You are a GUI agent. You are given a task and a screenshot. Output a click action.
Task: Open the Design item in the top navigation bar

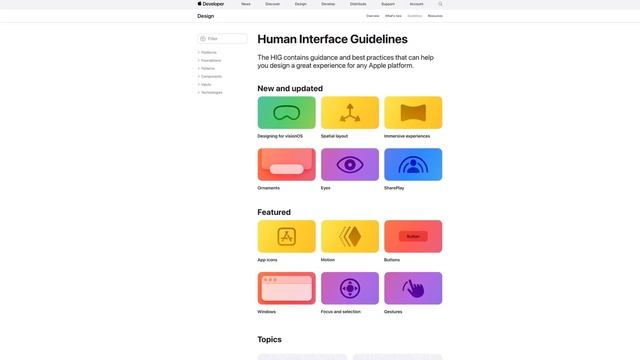click(x=301, y=4)
